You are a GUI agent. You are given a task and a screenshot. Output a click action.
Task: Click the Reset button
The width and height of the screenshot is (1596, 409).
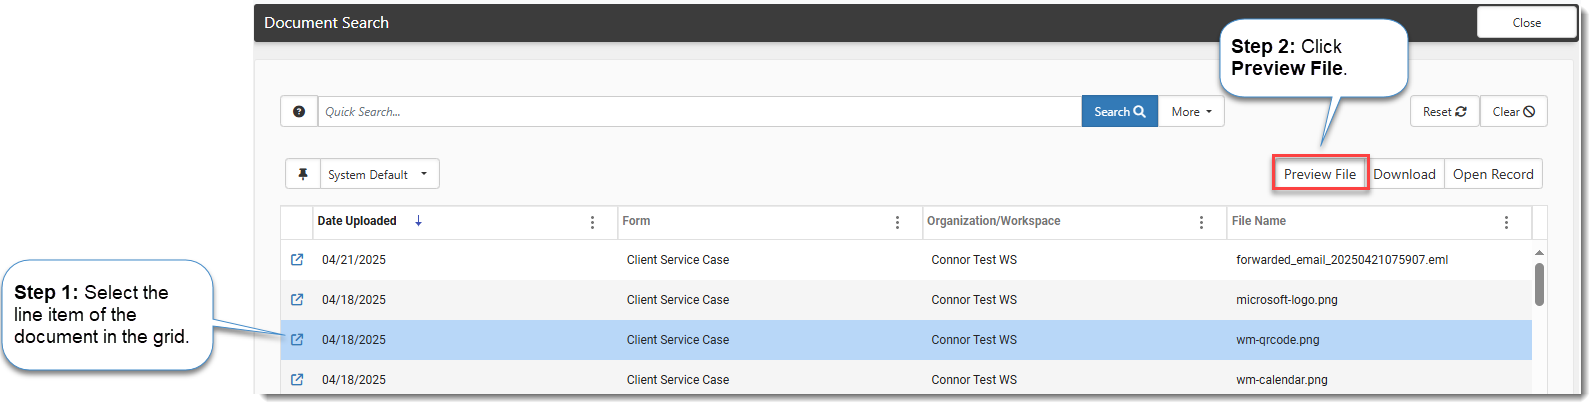[x=1444, y=112]
